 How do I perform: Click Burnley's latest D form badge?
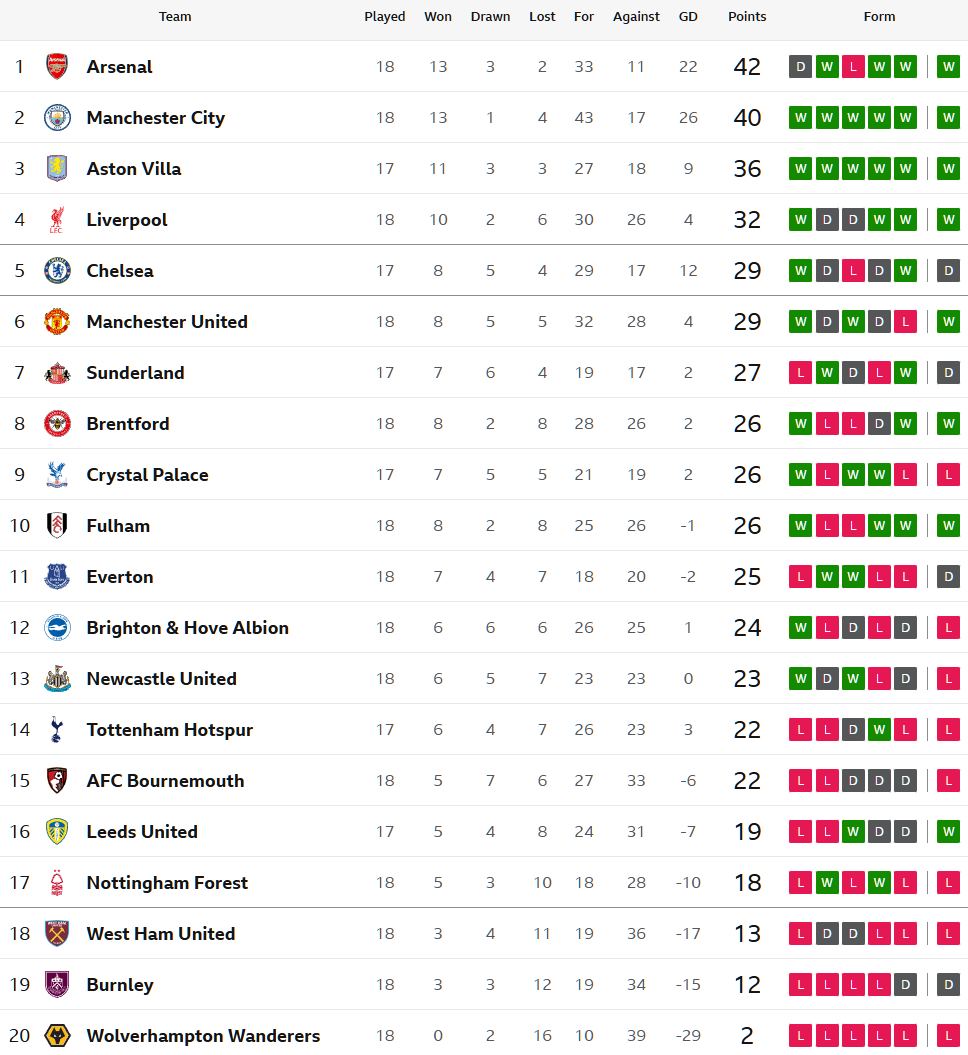coord(949,985)
